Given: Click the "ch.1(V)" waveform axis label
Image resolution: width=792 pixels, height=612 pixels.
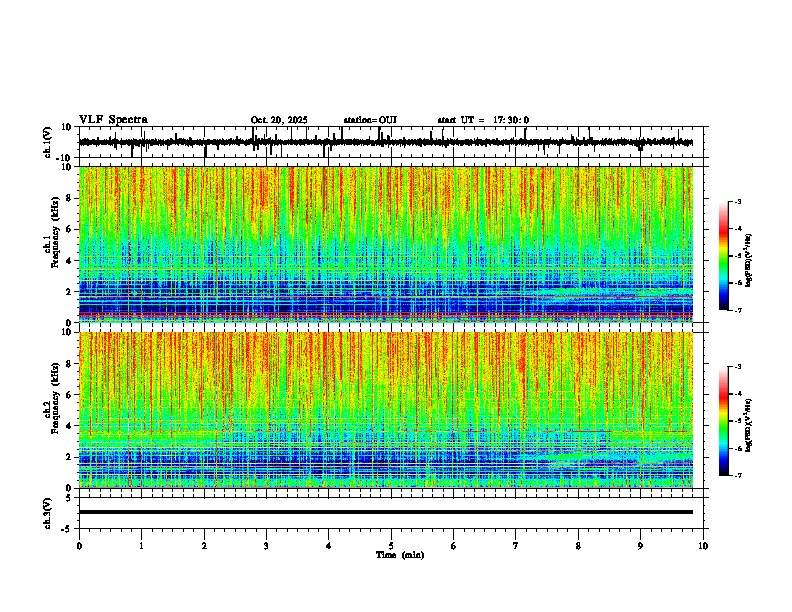Looking at the screenshot, I should 47,142.
